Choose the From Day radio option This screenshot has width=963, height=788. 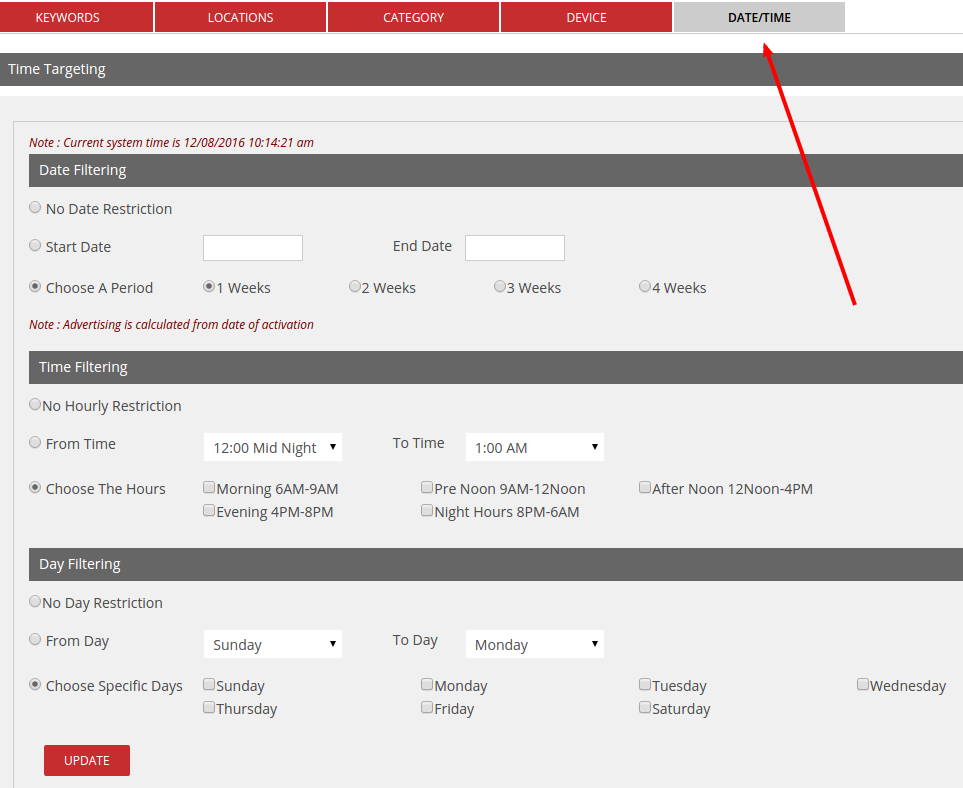point(35,640)
